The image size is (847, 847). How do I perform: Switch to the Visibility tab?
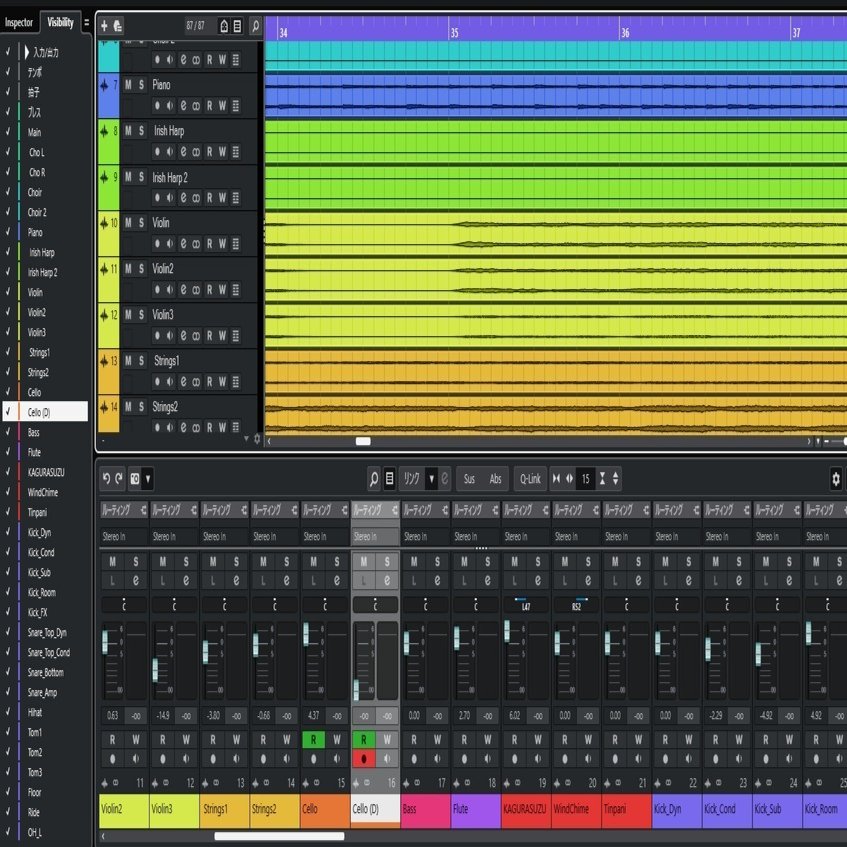pyautogui.click(x=60, y=22)
